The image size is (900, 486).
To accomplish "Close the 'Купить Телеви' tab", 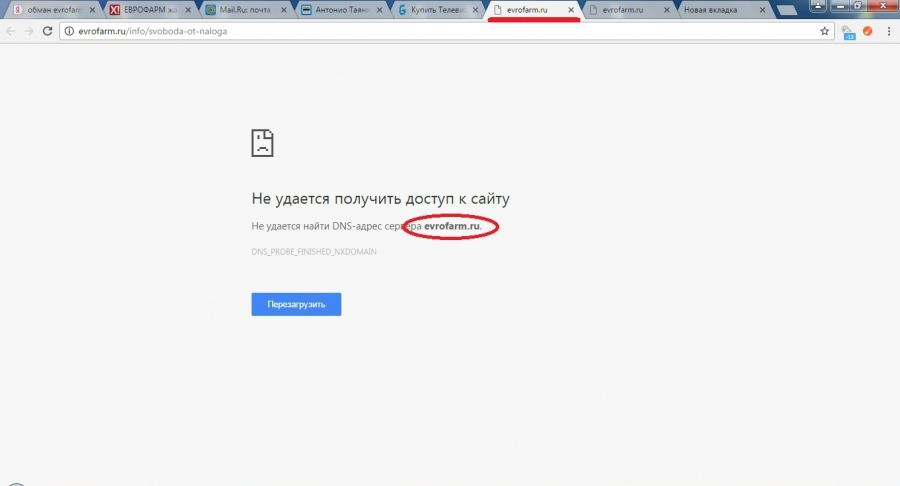I will 475,10.
